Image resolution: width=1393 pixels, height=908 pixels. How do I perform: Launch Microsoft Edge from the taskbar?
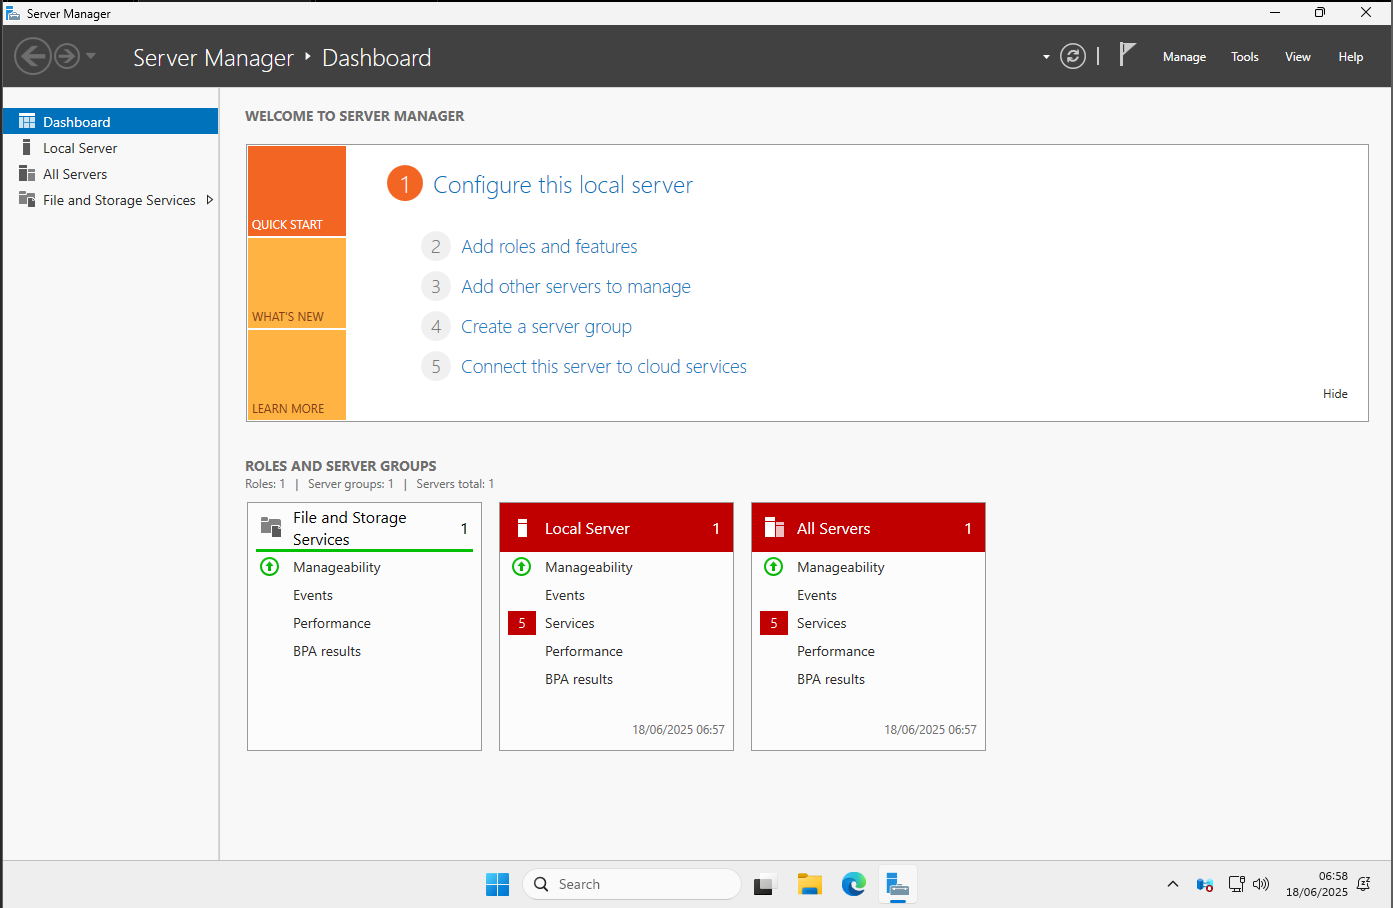click(853, 884)
